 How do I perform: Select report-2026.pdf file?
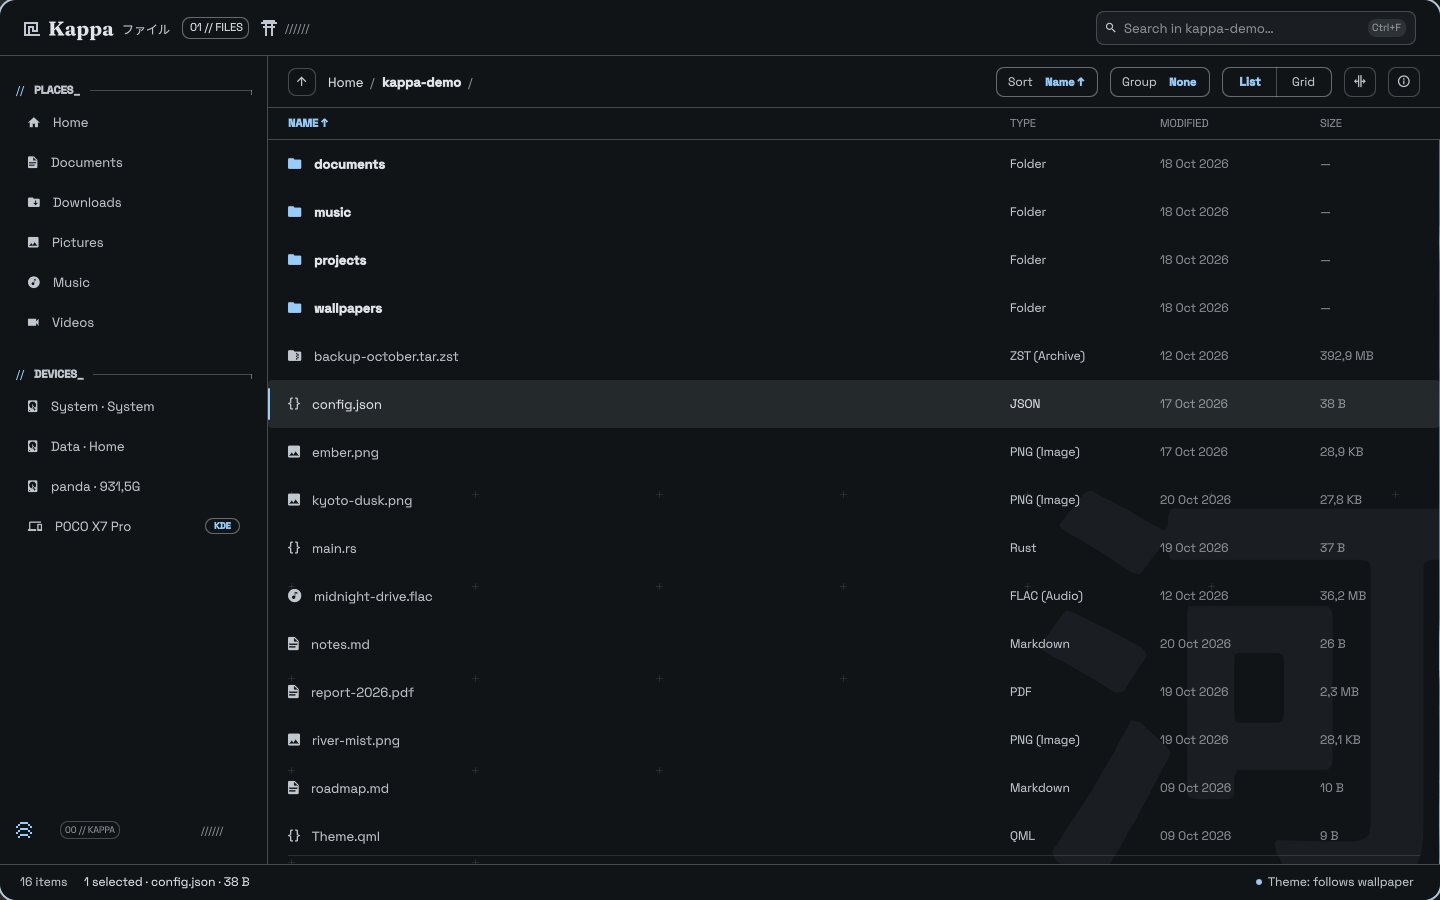(x=854, y=692)
